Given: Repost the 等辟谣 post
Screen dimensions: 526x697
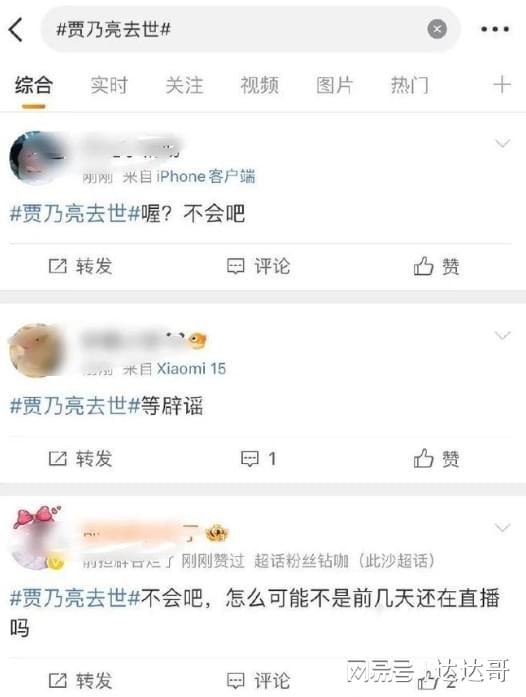Looking at the screenshot, I should coord(80,458).
